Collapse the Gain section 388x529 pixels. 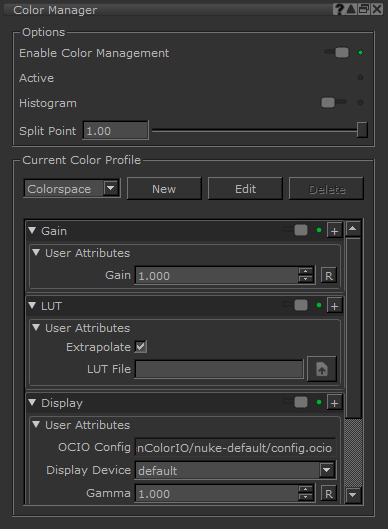(x=32, y=230)
